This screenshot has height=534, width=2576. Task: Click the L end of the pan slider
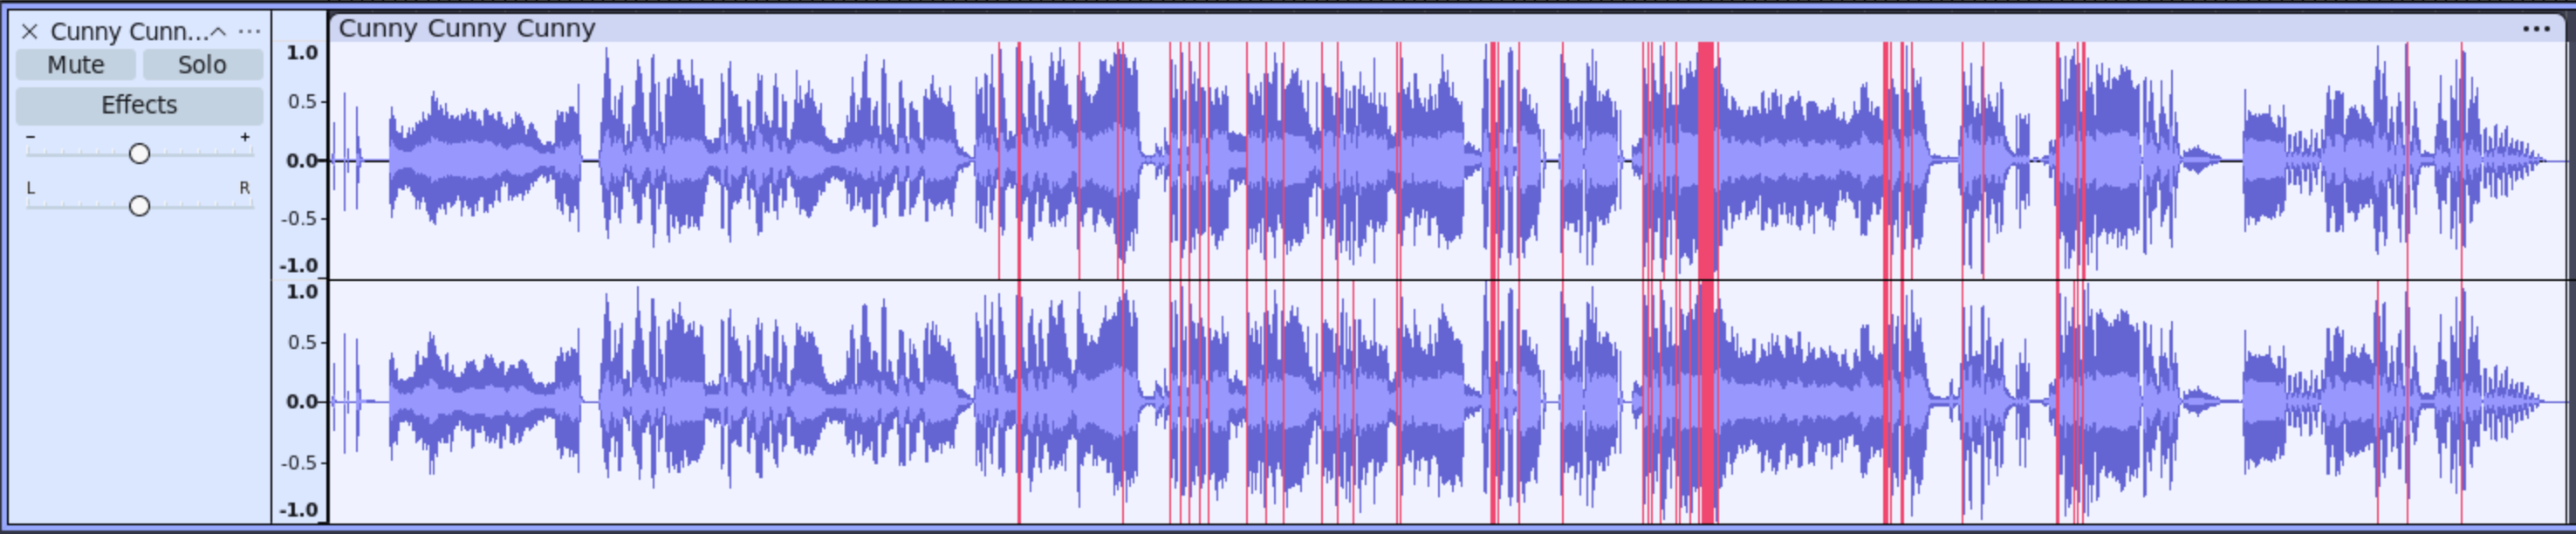(x=31, y=188)
